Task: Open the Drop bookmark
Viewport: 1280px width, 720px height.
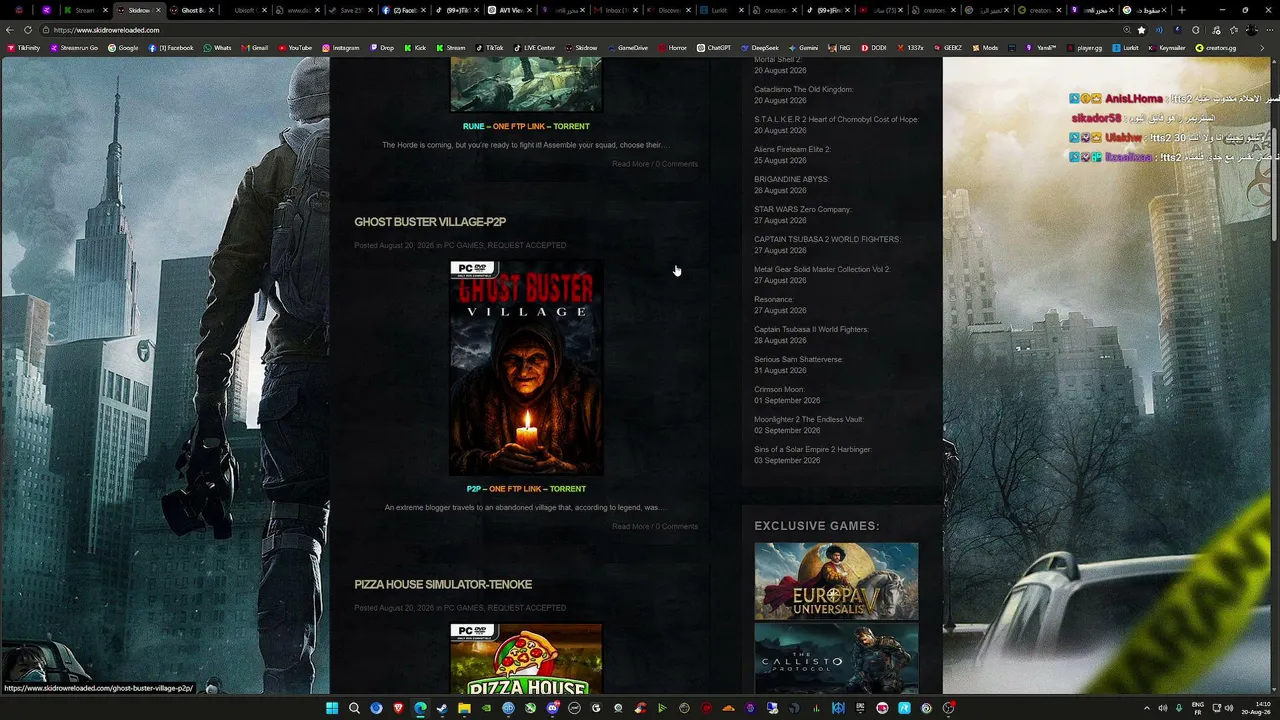Action: coord(382,48)
